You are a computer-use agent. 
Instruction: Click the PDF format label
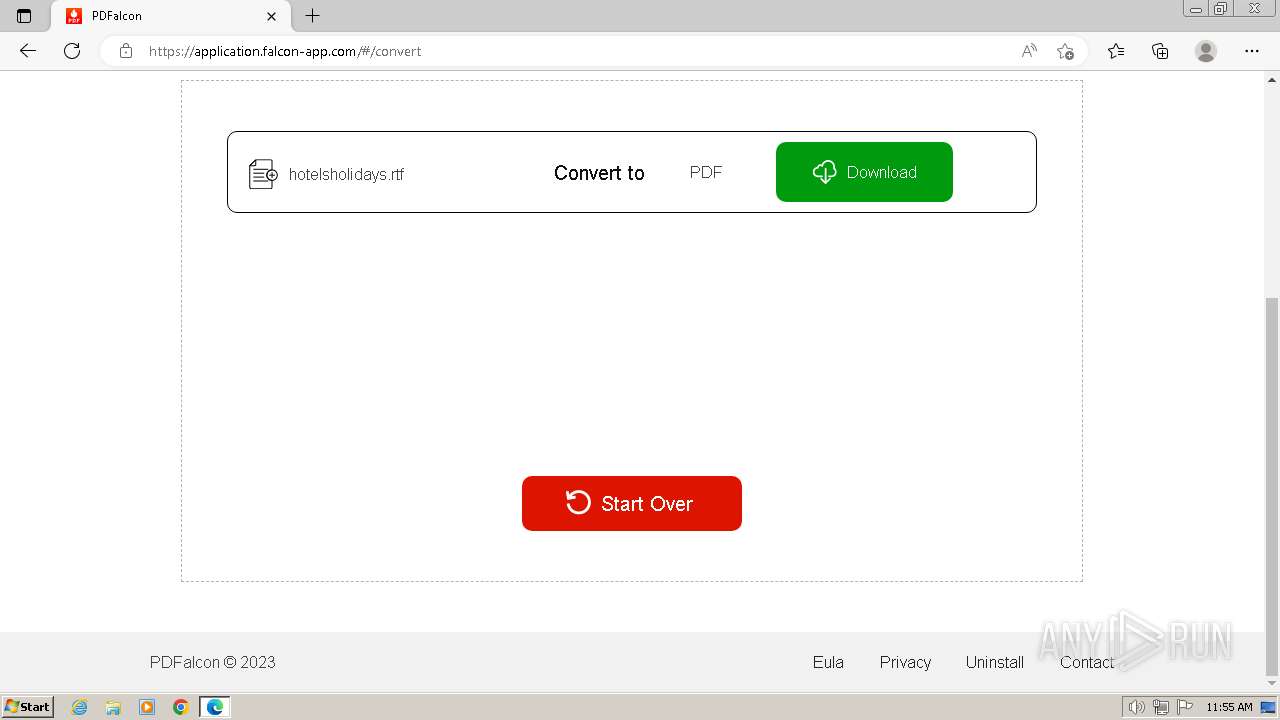pyautogui.click(x=706, y=172)
